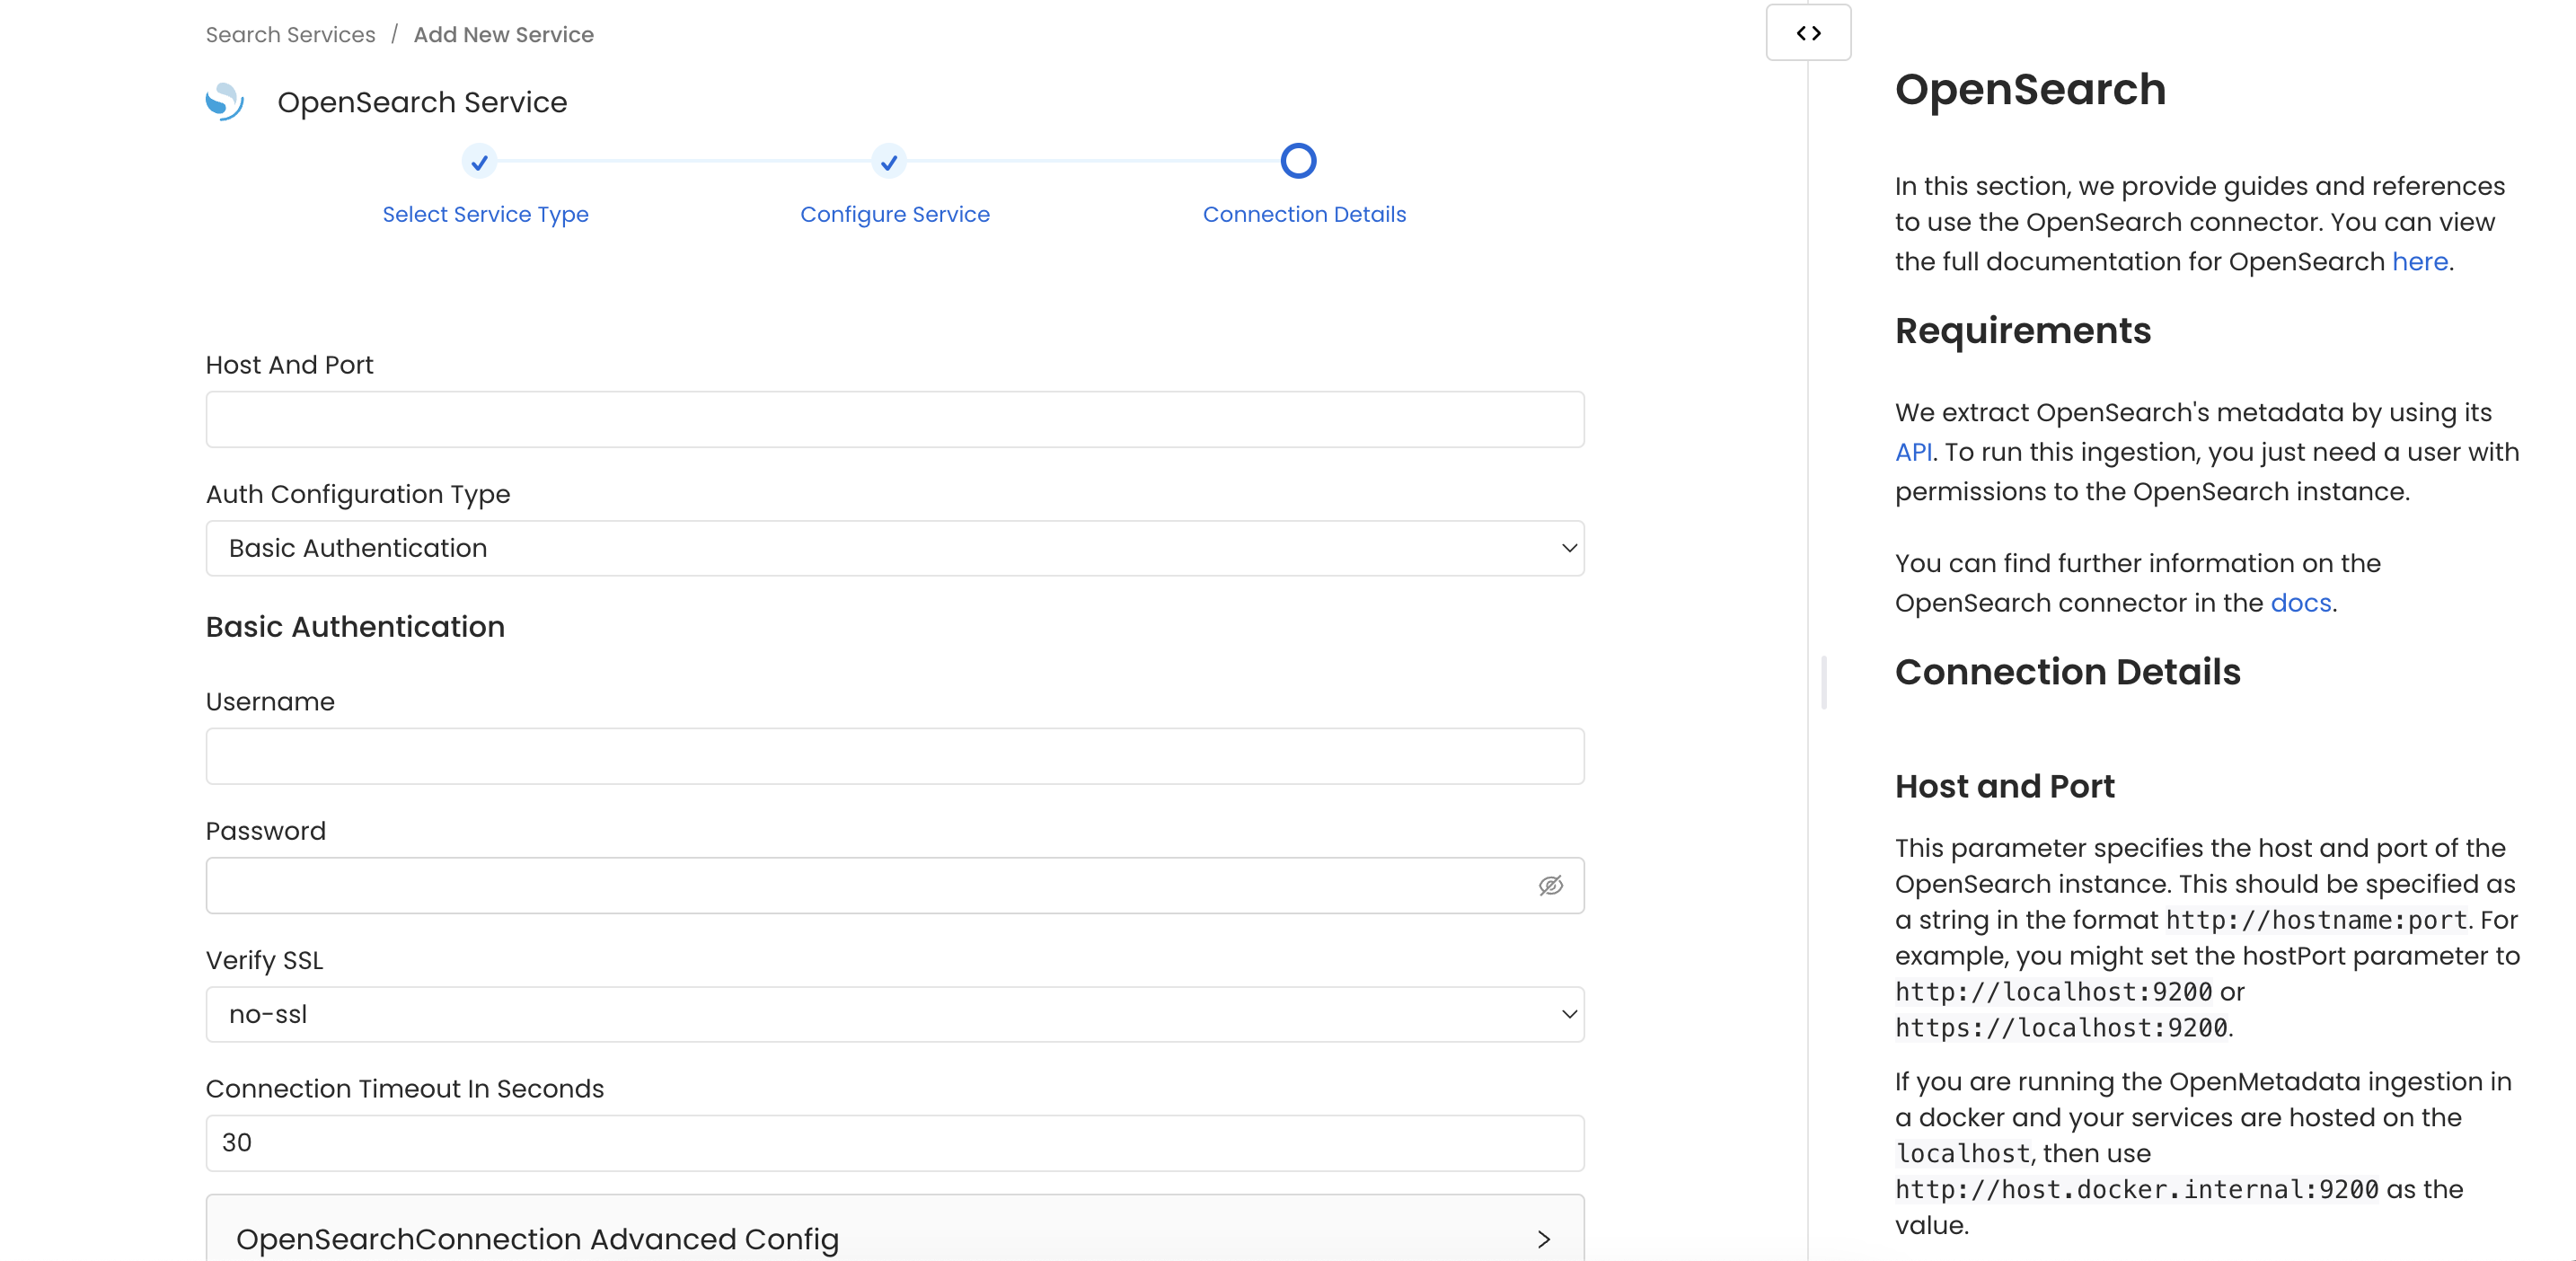2576x1261 pixels.
Task: Show the password using the eye icon
Action: click(1551, 885)
